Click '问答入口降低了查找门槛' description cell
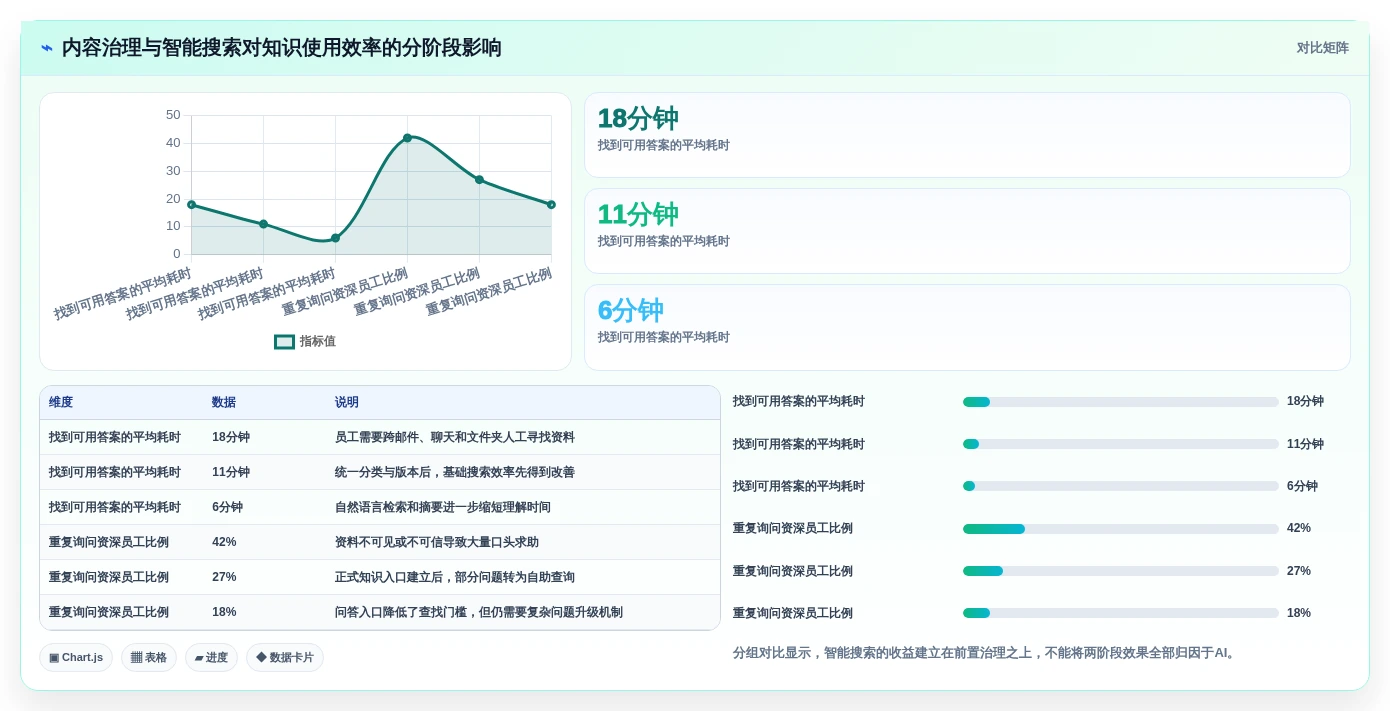Image resolution: width=1390 pixels, height=711 pixels. click(479, 612)
